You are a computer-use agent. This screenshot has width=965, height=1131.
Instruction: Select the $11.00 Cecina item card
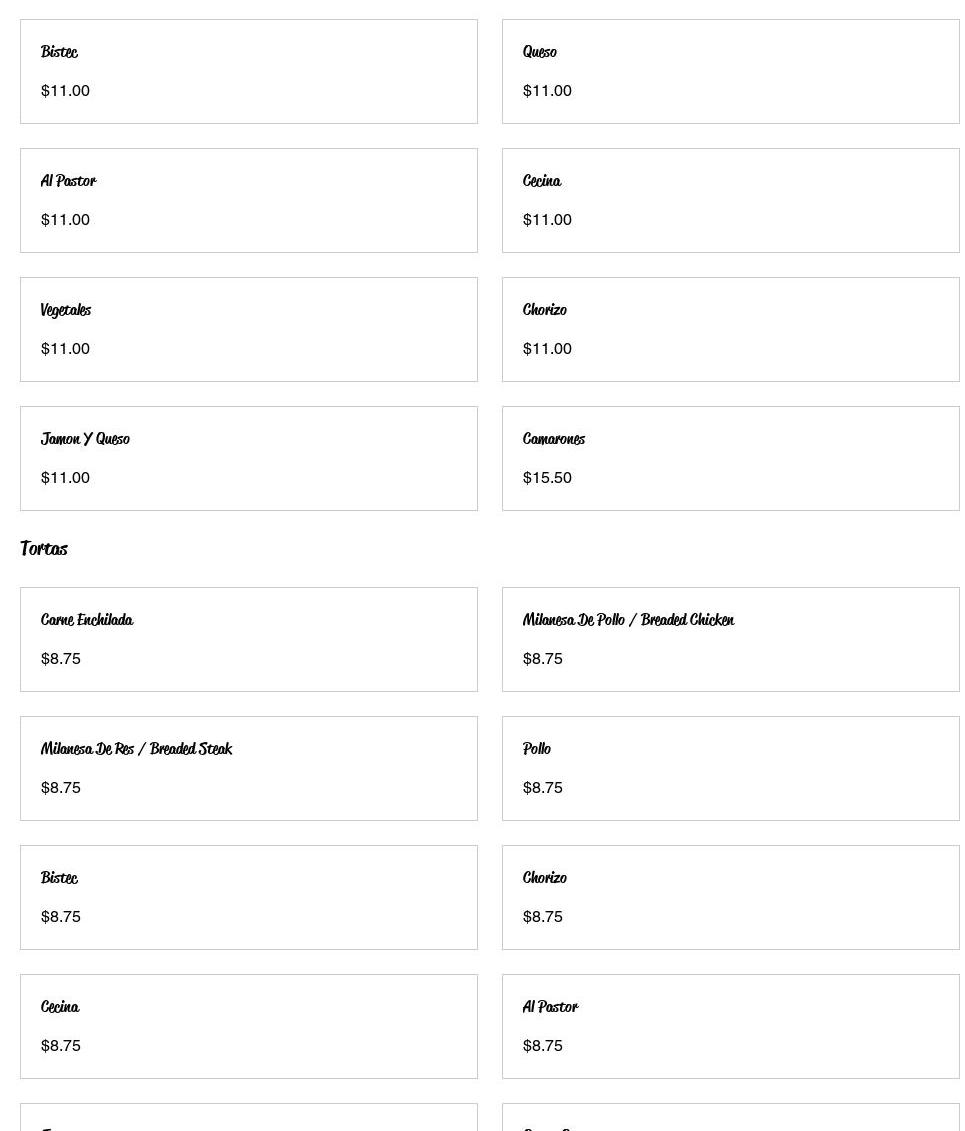730,200
